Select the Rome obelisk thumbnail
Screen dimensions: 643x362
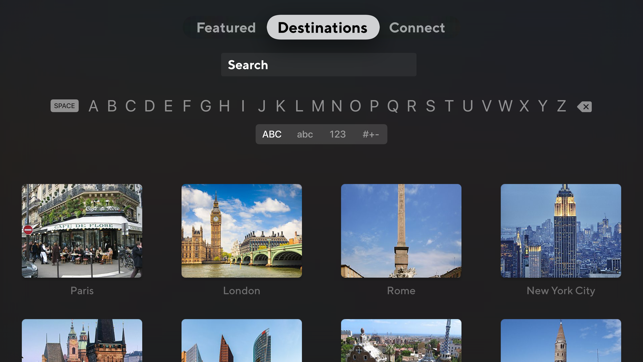point(401,231)
